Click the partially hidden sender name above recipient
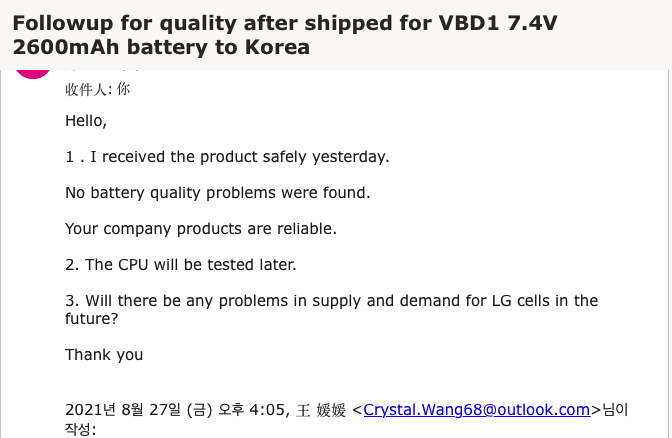Viewport: 672px width, 438px height. coord(103,71)
